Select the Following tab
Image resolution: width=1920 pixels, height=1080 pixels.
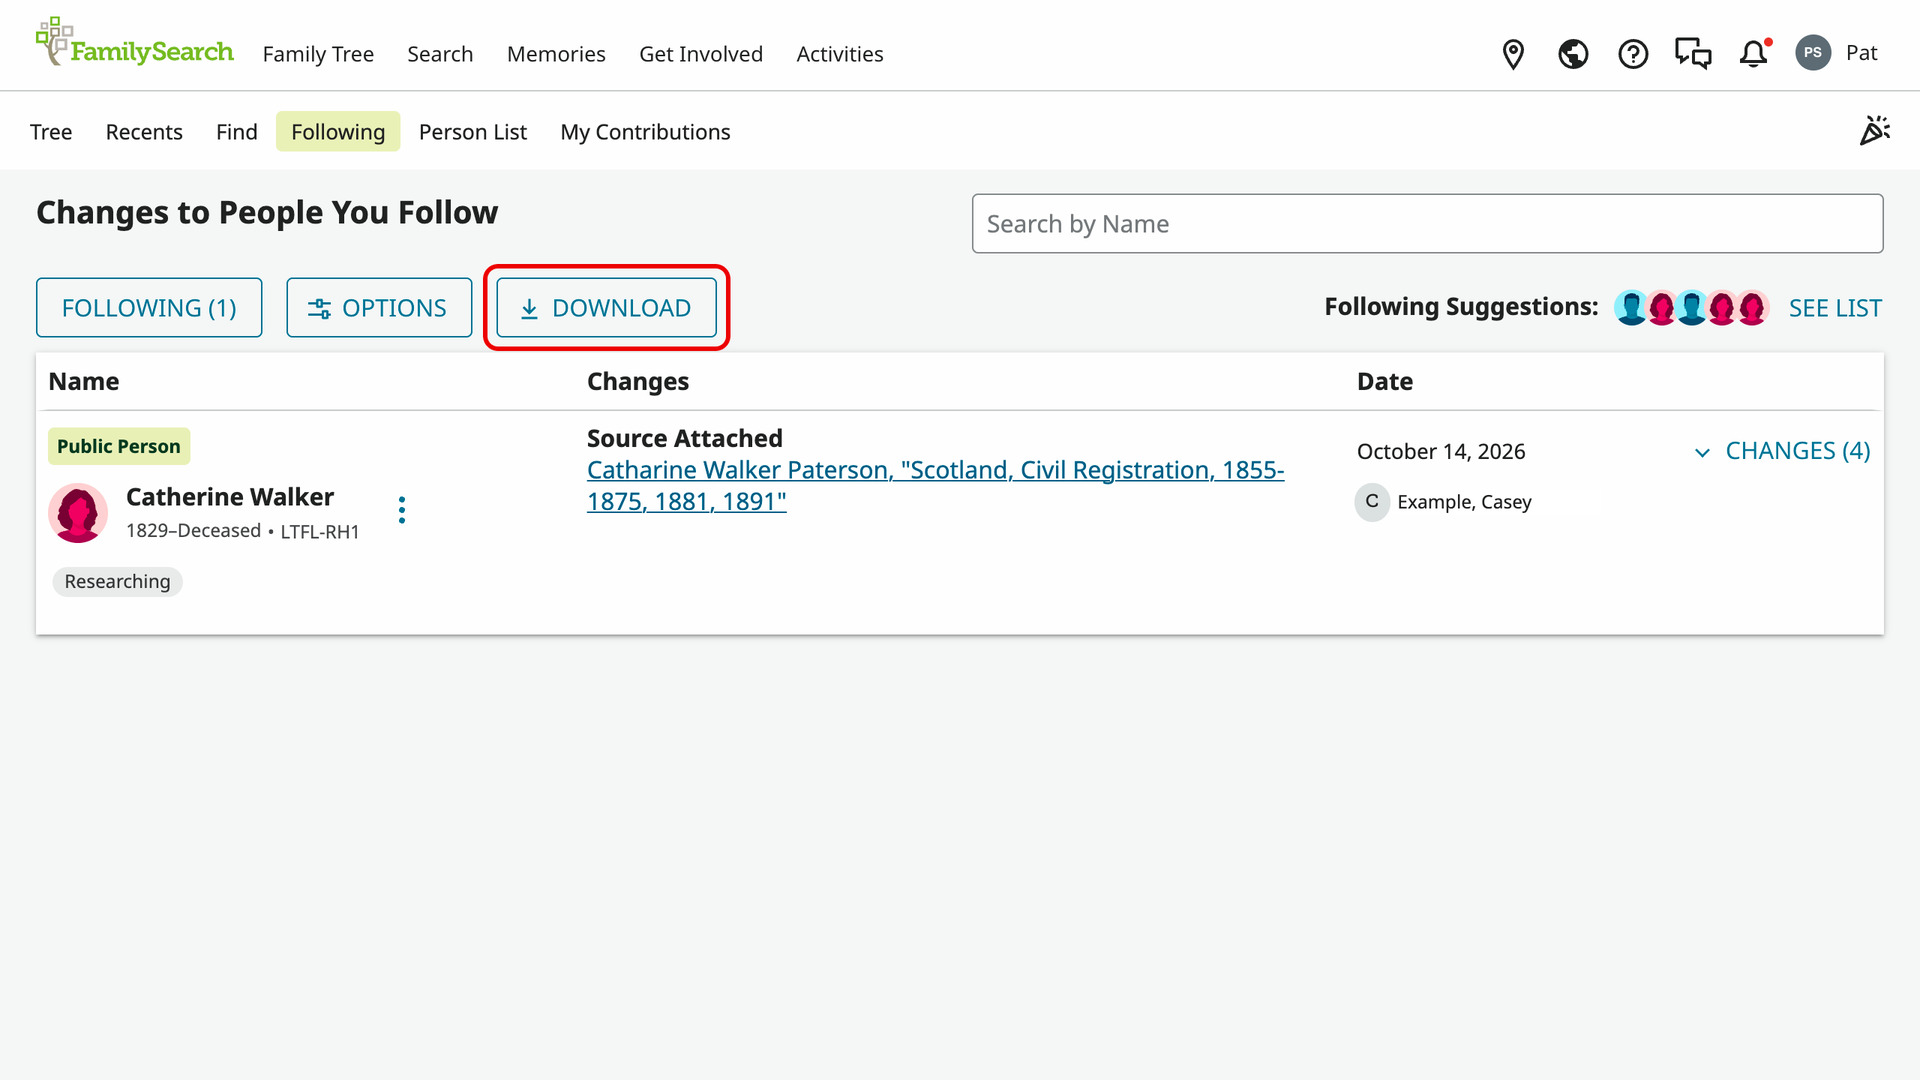pyautogui.click(x=338, y=132)
